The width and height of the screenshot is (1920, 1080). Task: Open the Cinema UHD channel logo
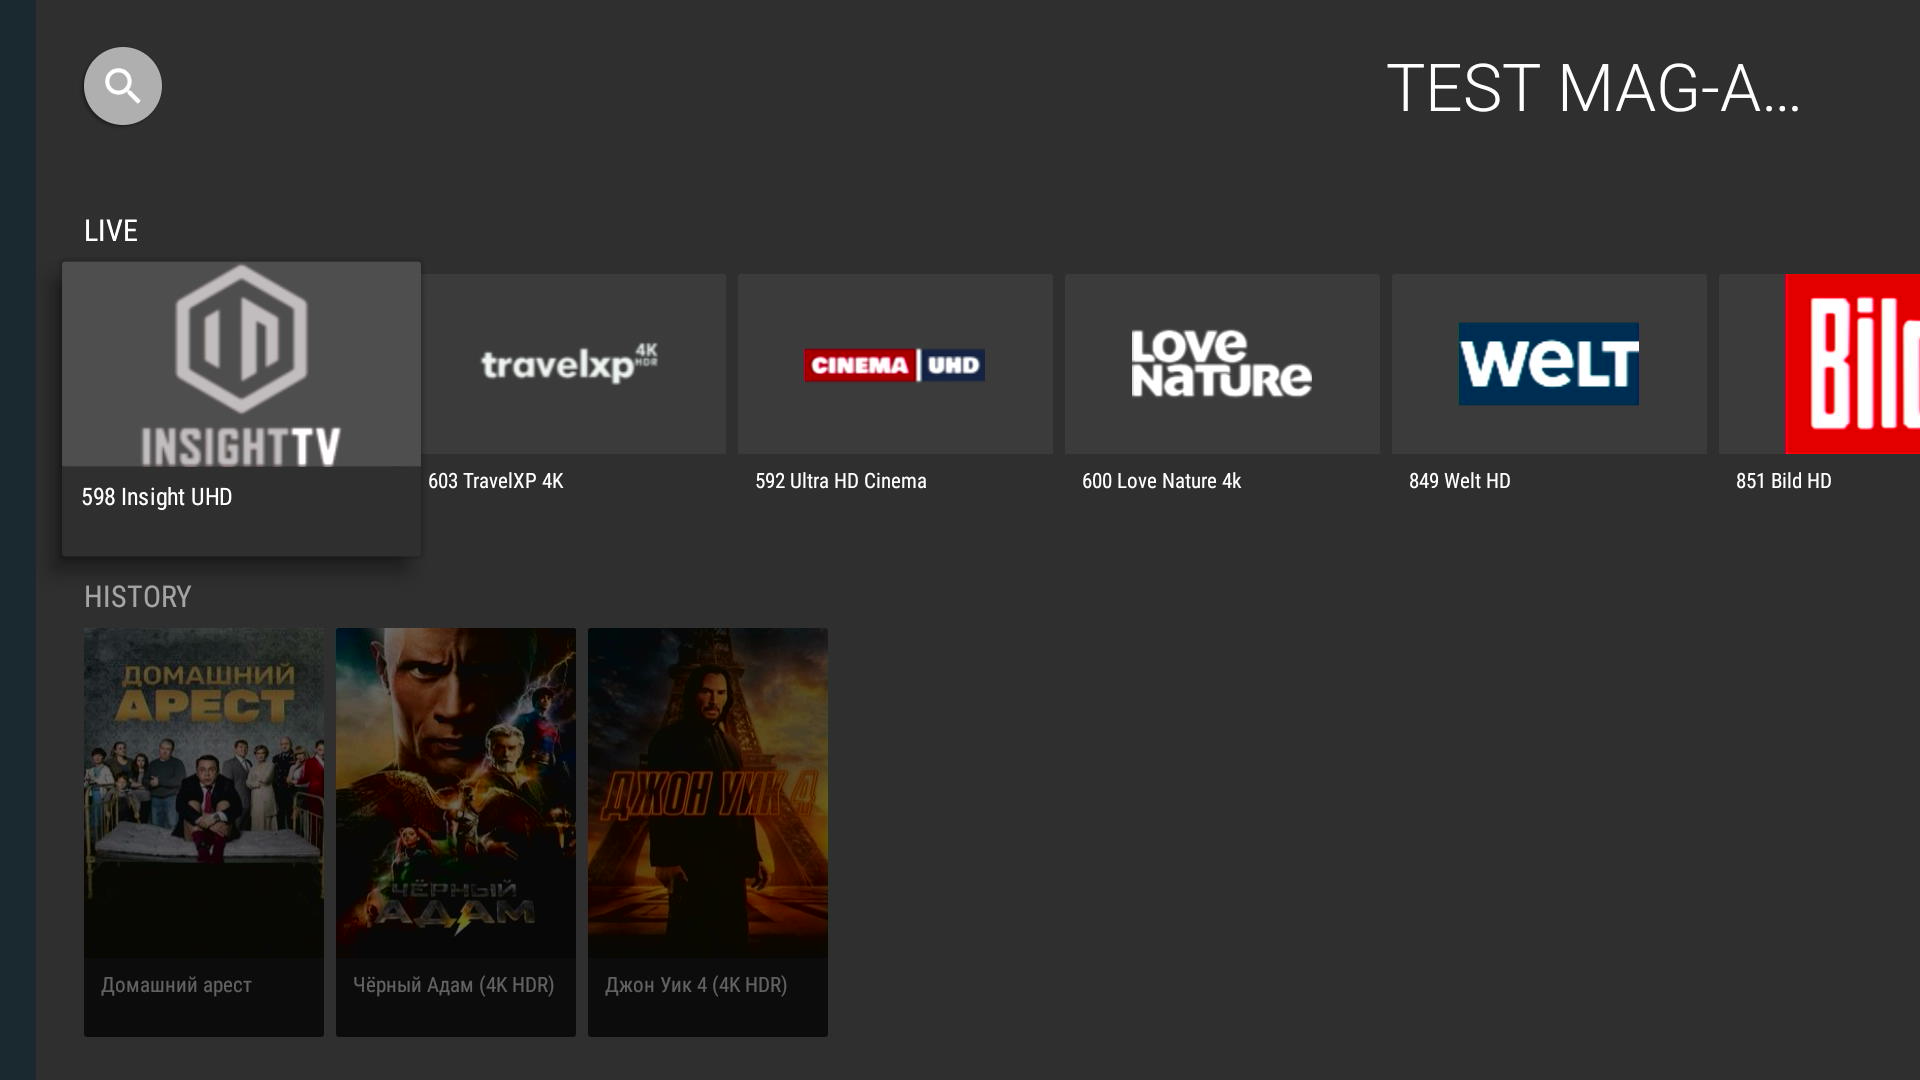(x=895, y=364)
